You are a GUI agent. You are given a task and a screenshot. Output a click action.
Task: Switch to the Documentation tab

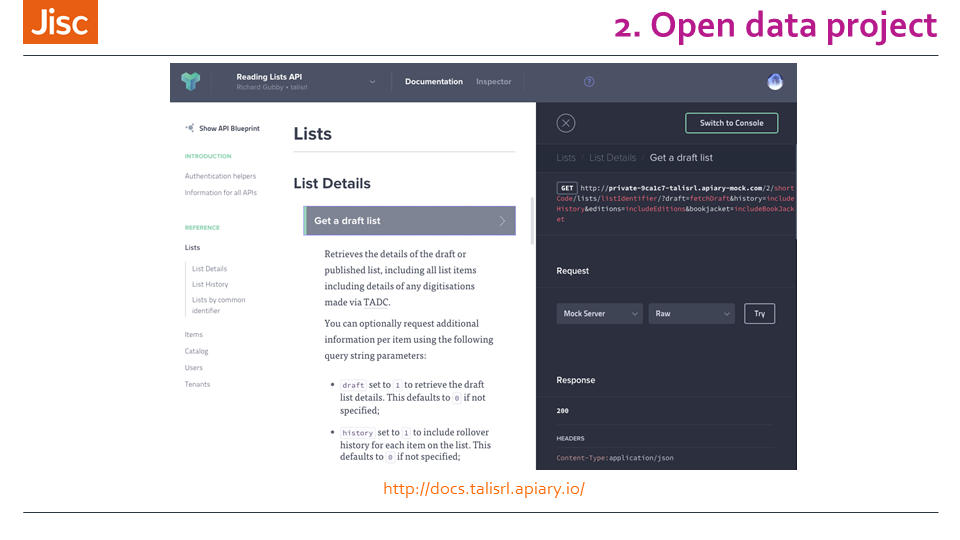pyautogui.click(x=433, y=82)
